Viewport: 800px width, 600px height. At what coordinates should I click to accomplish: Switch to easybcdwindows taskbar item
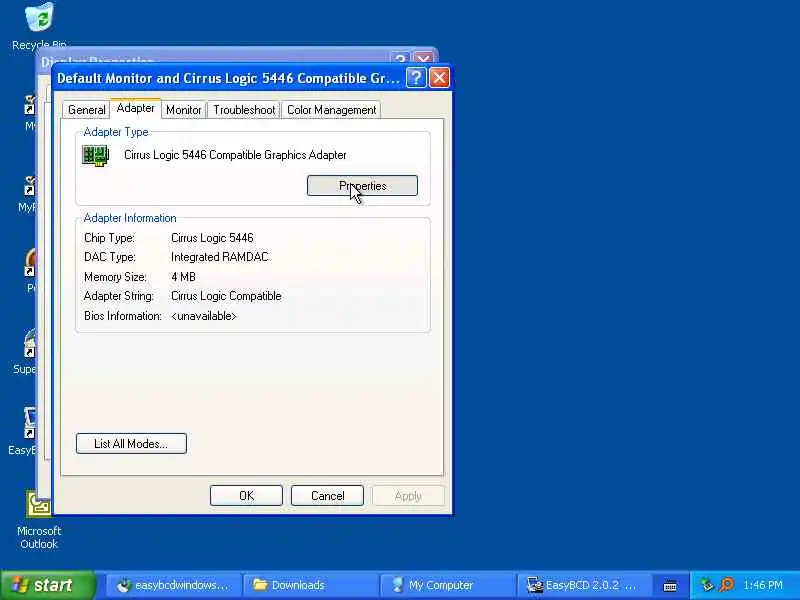coord(172,585)
